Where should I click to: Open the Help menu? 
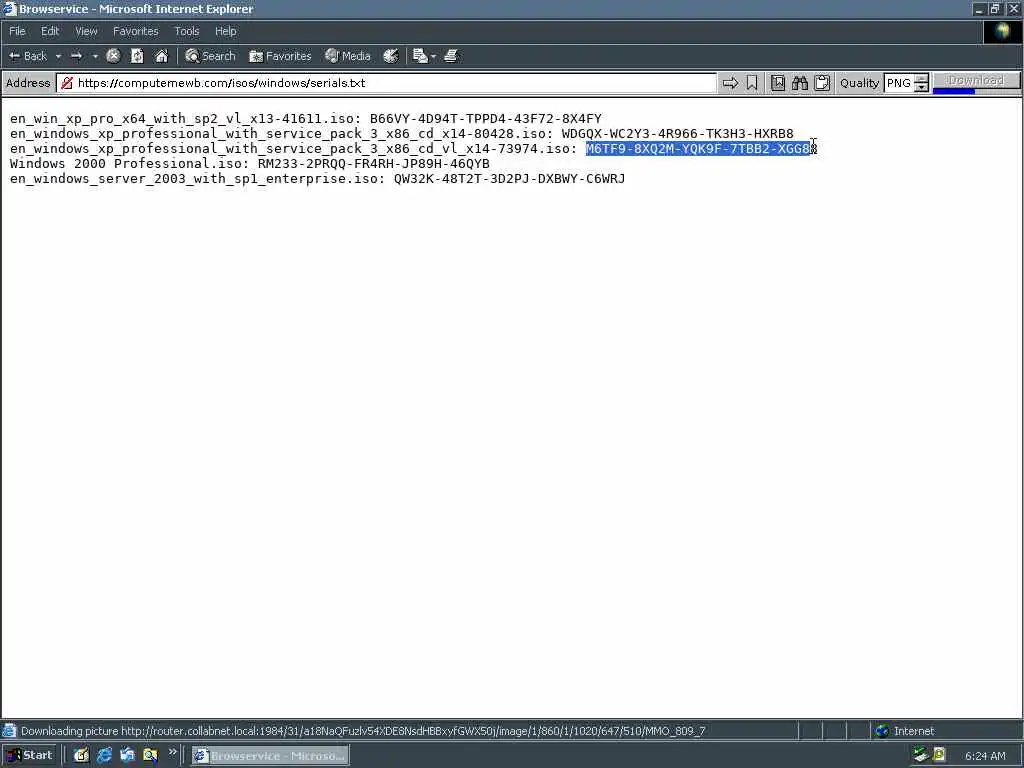pyautogui.click(x=226, y=31)
